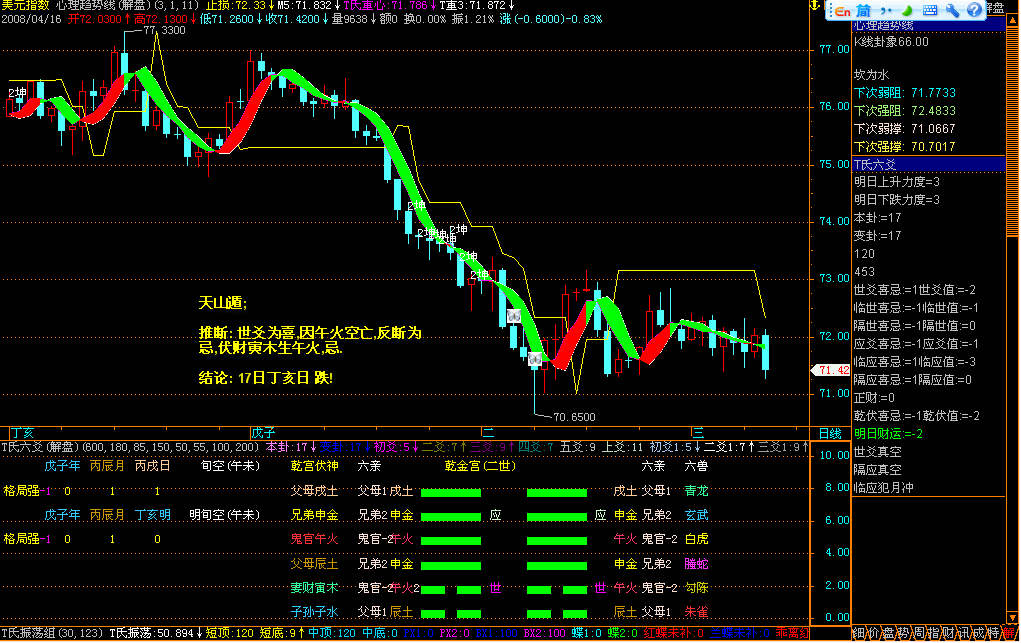This screenshot has width=1021, height=643.
Task: Click the upper butterfly marker on the chart
Action: 514,317
